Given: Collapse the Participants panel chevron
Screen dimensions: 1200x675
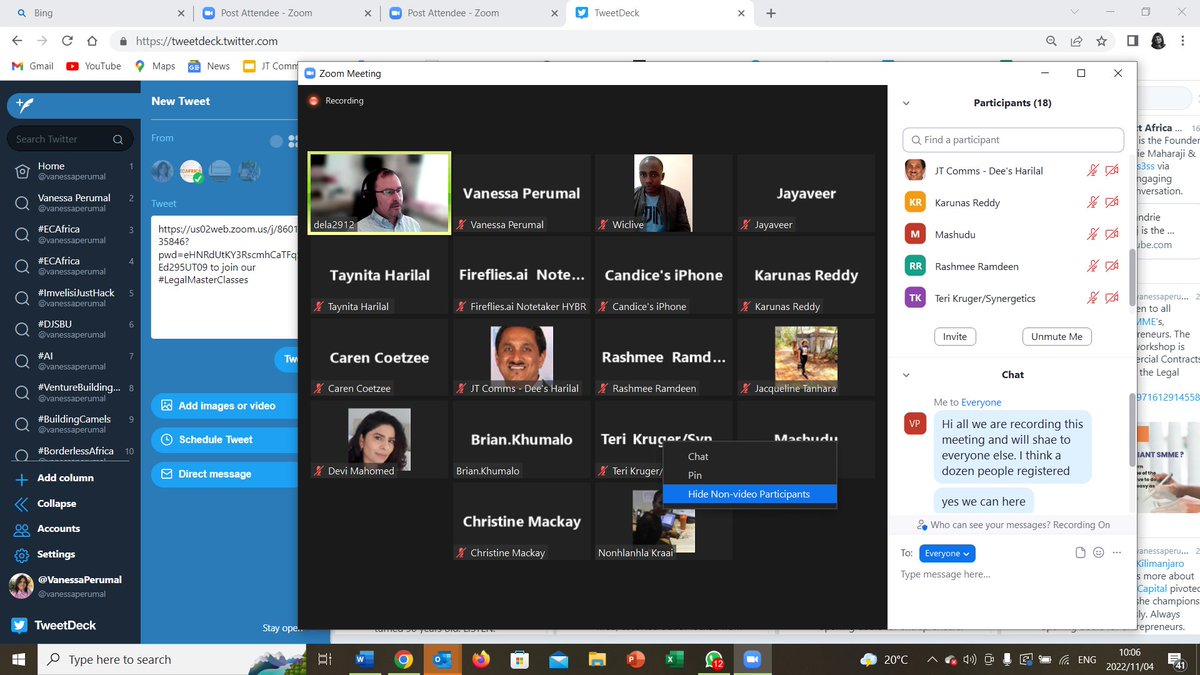Looking at the screenshot, I should click(907, 103).
